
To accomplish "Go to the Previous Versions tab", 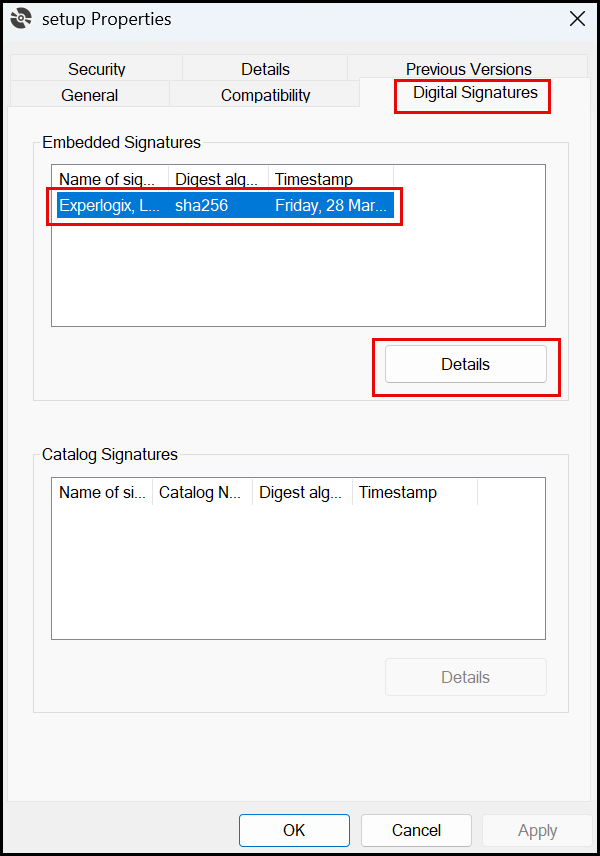I will tap(468, 69).
